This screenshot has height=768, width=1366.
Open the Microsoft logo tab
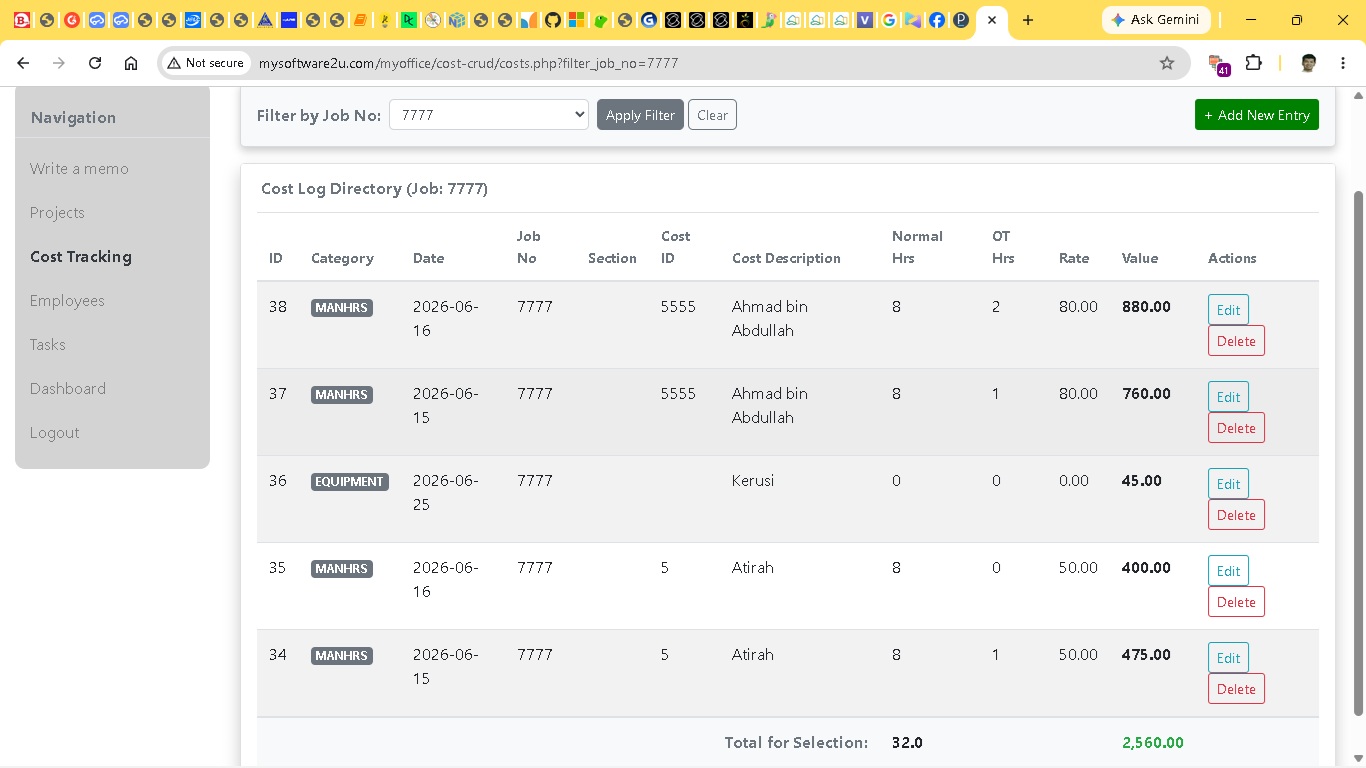point(577,20)
